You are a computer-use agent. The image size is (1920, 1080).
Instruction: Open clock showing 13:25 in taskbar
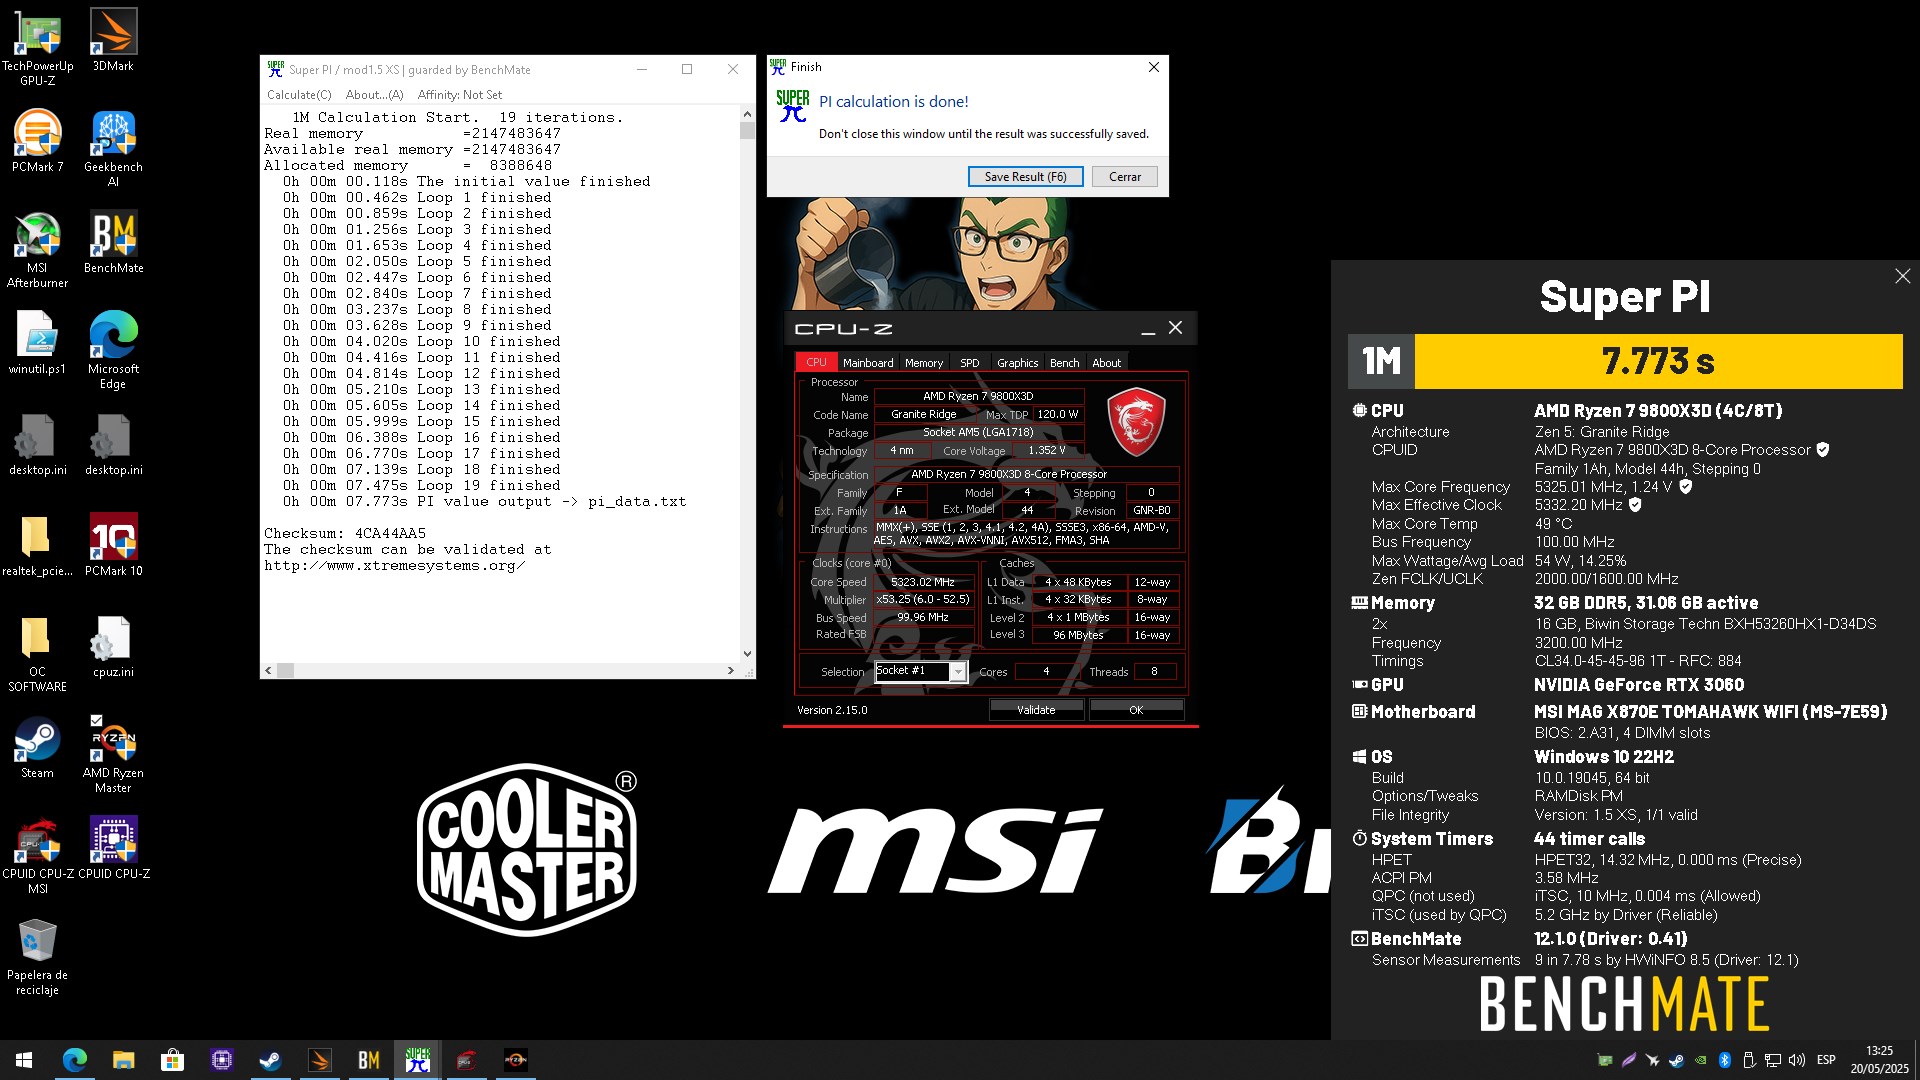point(1879,1060)
